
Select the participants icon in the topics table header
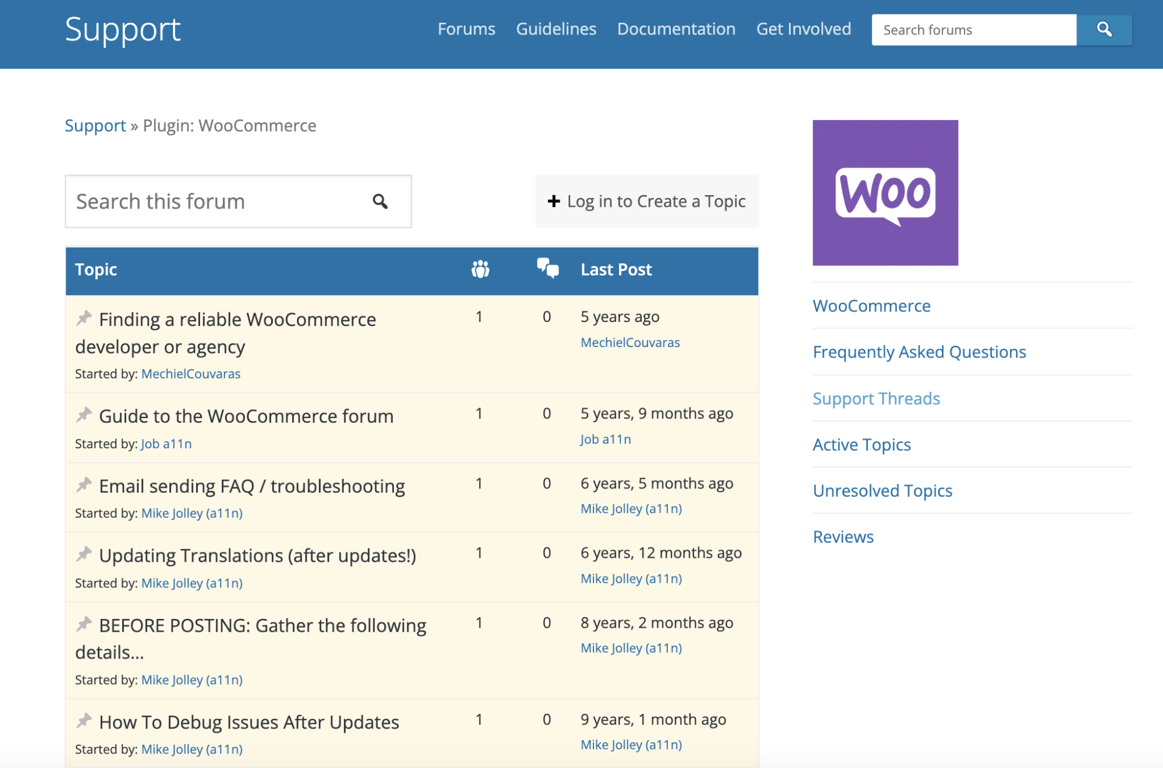tap(480, 269)
